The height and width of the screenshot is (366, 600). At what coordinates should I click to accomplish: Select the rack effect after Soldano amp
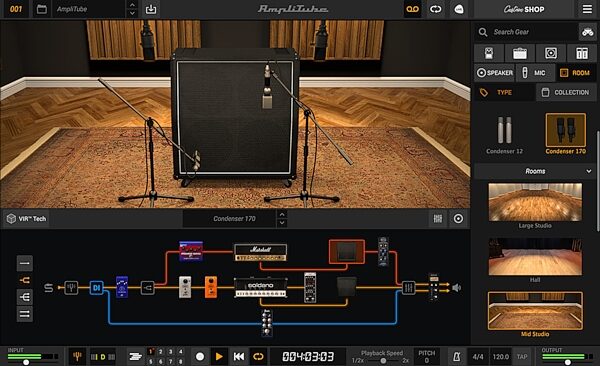(x=310, y=288)
